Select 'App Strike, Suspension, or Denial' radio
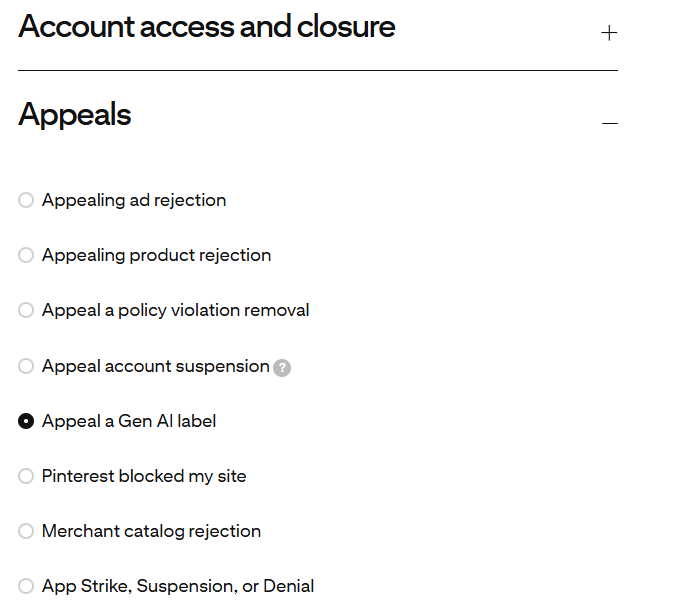The width and height of the screenshot is (677, 612). point(26,587)
